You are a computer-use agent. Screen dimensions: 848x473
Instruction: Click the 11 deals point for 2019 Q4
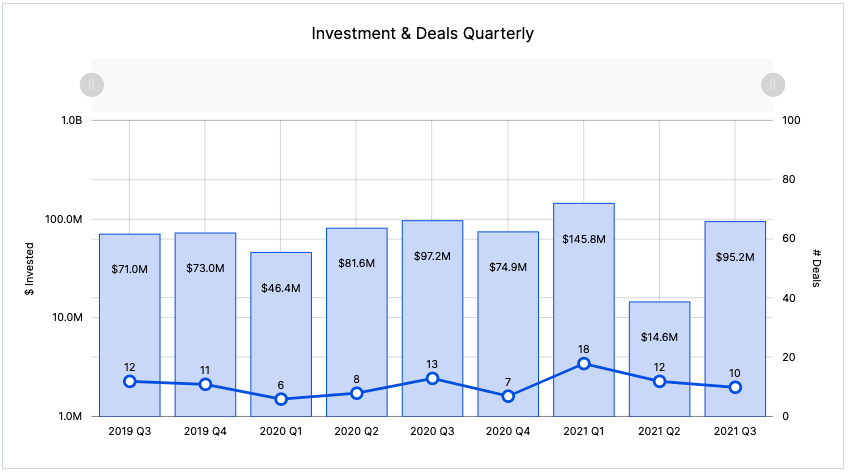click(205, 384)
